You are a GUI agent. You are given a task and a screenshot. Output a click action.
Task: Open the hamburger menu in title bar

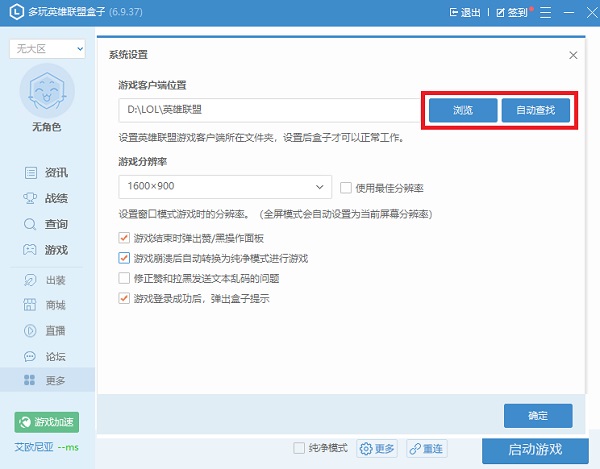(x=545, y=12)
